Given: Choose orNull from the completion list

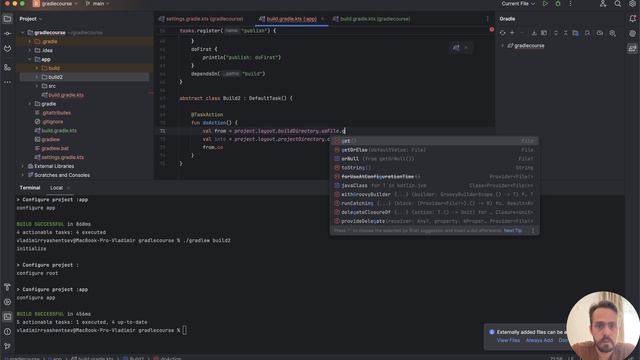Looking at the screenshot, I should click(x=434, y=159).
